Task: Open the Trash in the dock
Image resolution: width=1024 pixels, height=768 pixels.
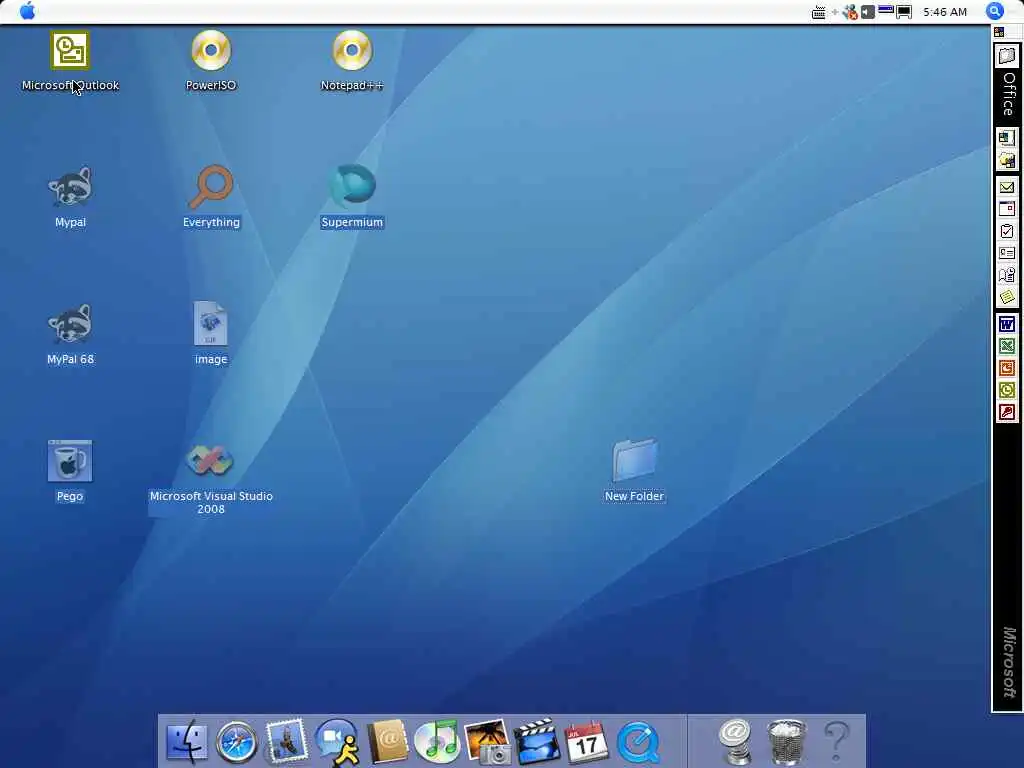Action: tap(786, 741)
